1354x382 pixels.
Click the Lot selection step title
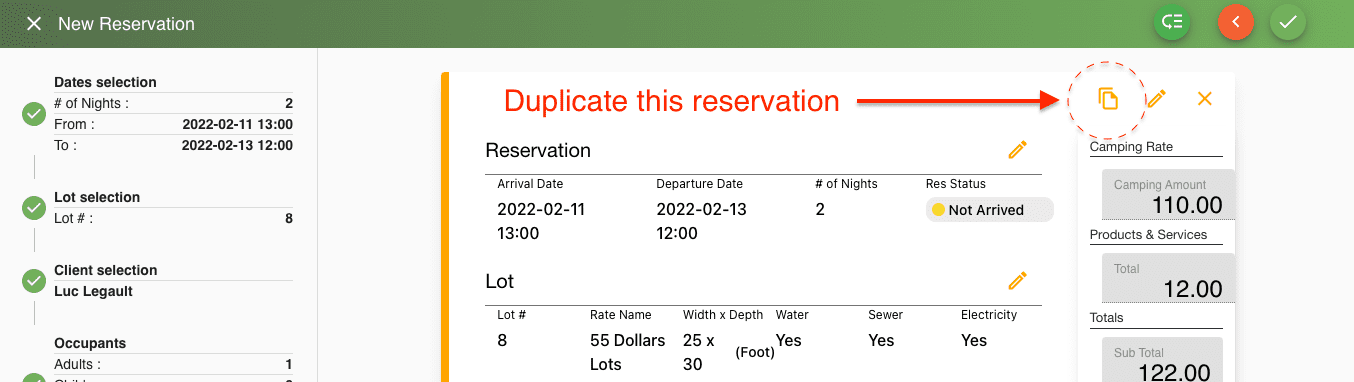point(97,197)
